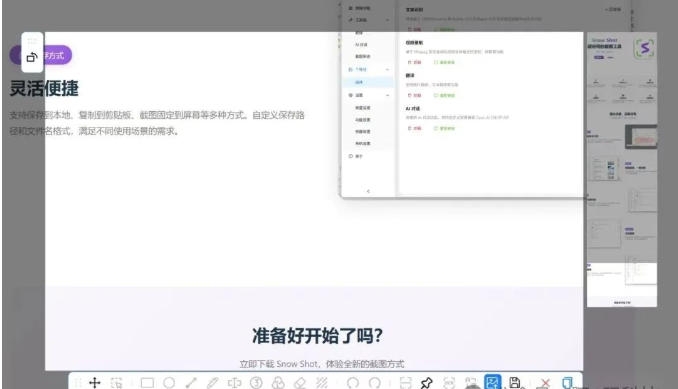Click the icon between OCR and blue tool
The image size is (678, 389).
pos(471,383)
